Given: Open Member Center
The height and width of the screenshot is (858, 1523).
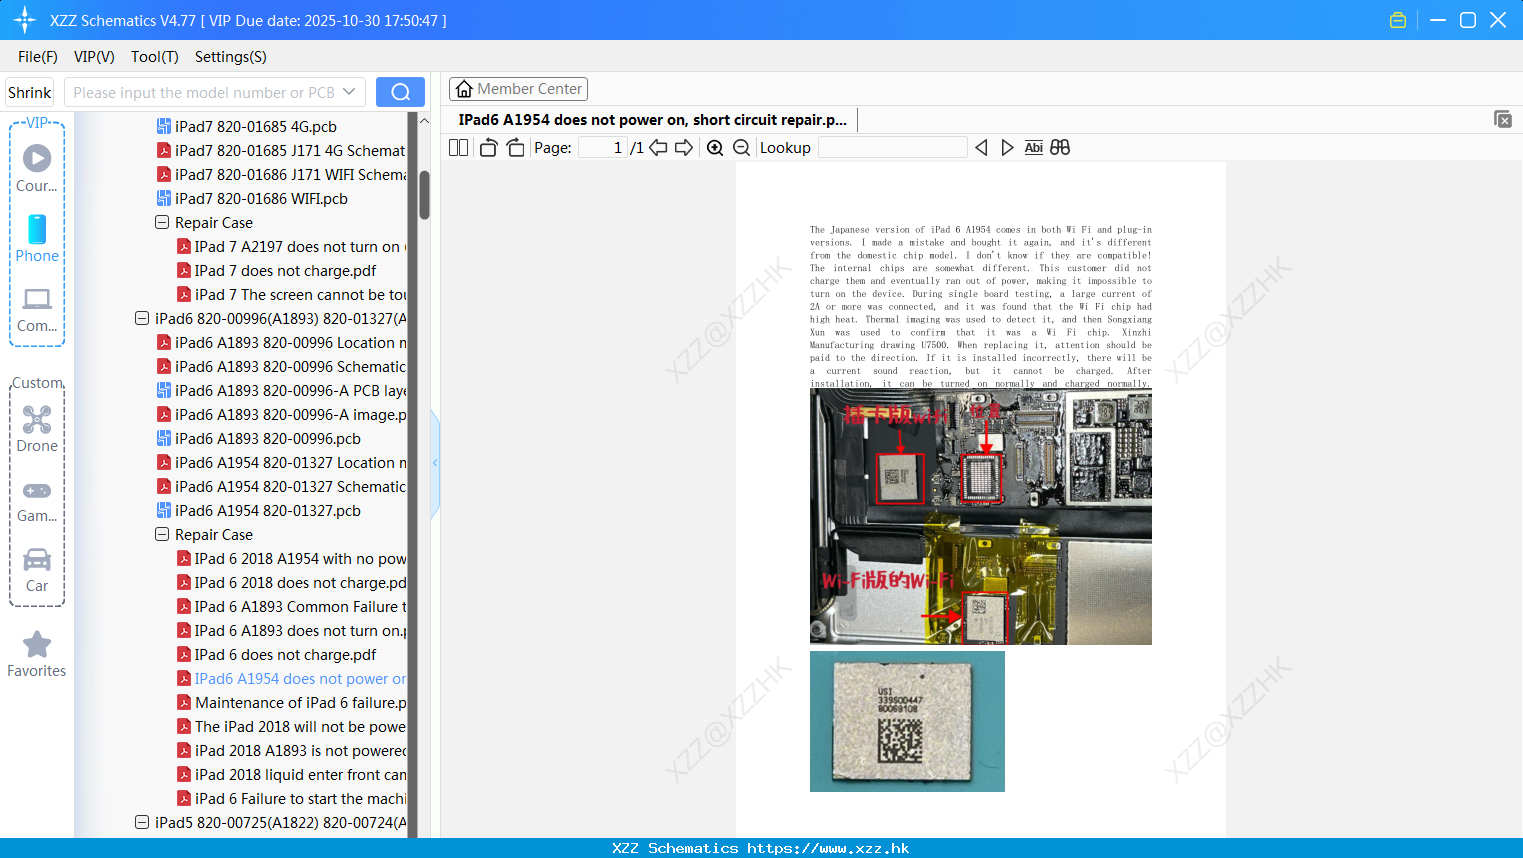Looking at the screenshot, I should (518, 89).
